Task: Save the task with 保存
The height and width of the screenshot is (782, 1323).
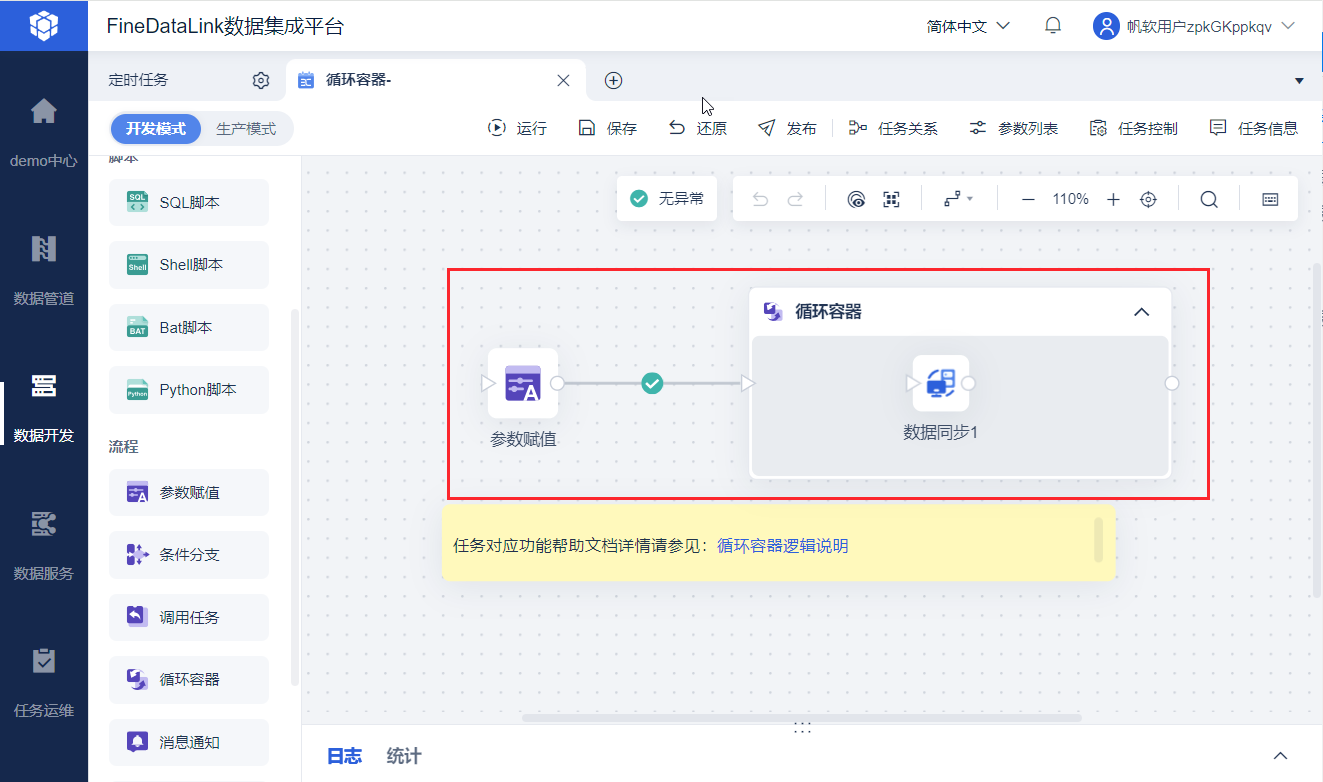Action: pyautogui.click(x=607, y=128)
